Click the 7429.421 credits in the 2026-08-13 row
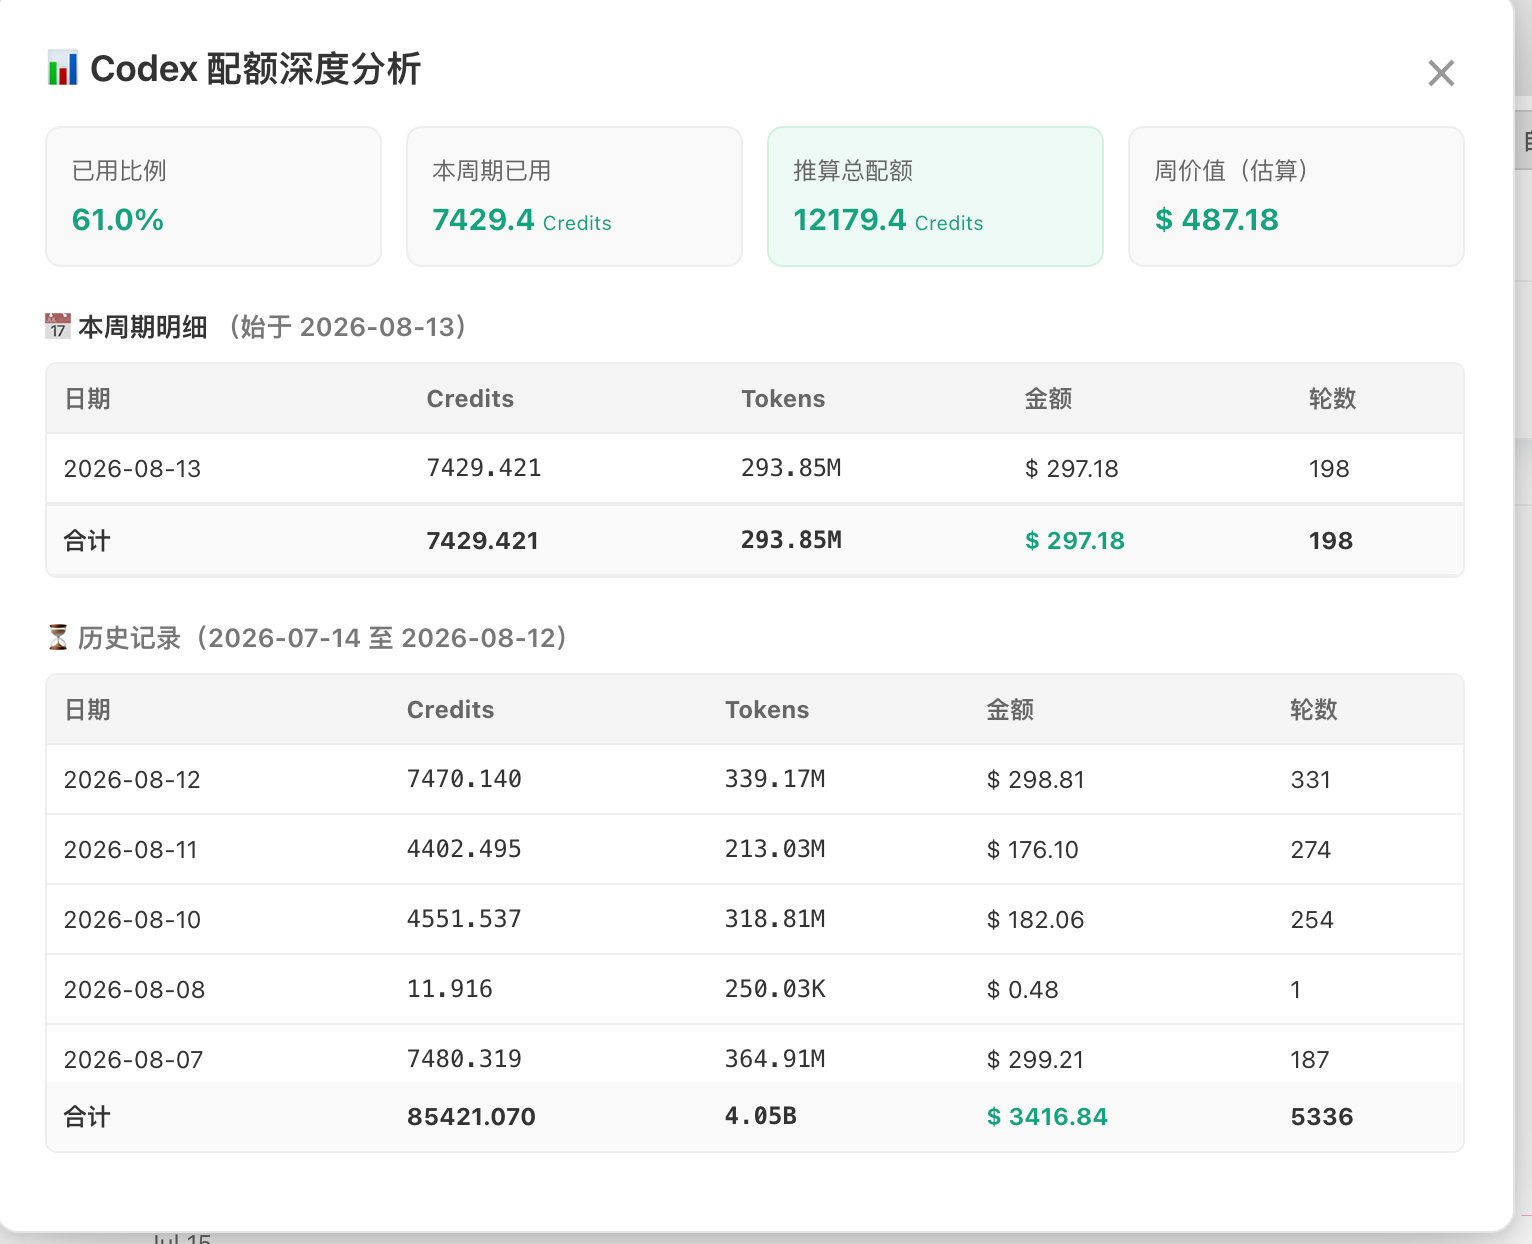The height and width of the screenshot is (1244, 1532). click(484, 468)
